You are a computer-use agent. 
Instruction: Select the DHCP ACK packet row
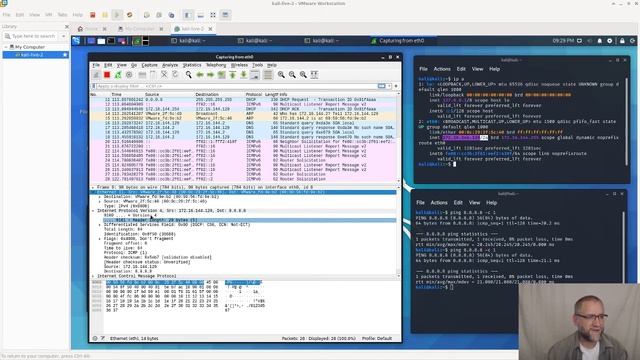tap(243, 109)
